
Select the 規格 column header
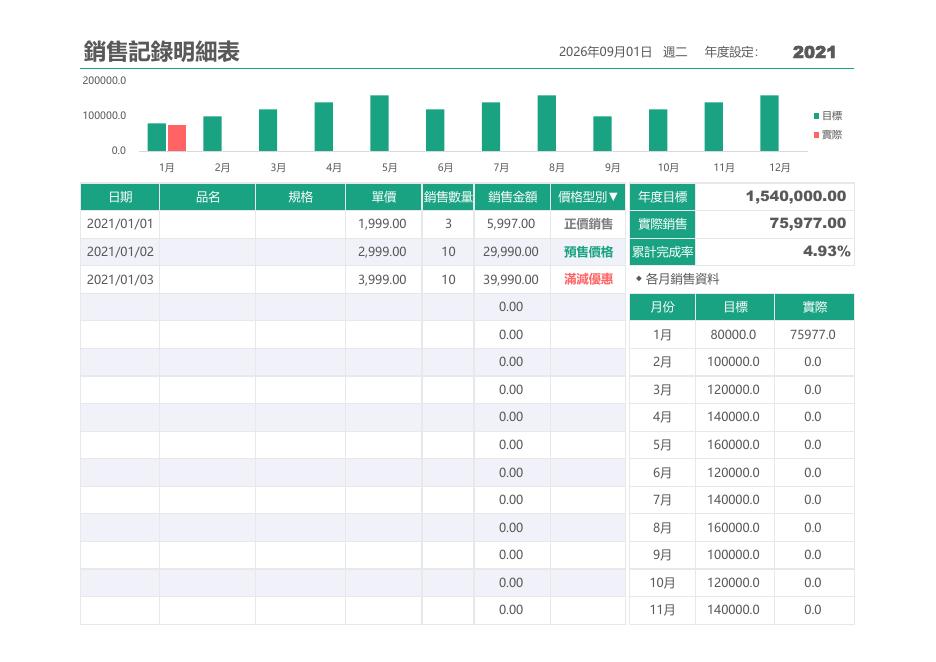pyautogui.click(x=300, y=197)
